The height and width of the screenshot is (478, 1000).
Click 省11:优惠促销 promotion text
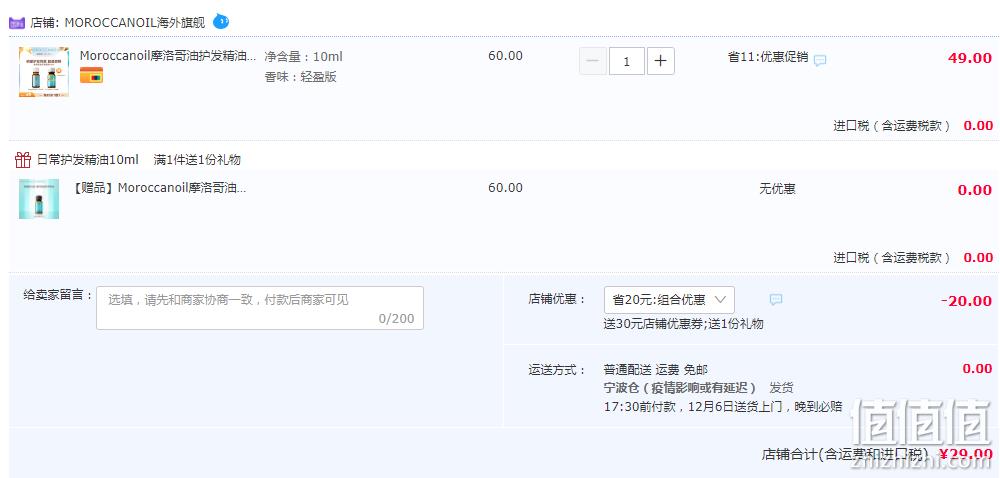pos(768,57)
